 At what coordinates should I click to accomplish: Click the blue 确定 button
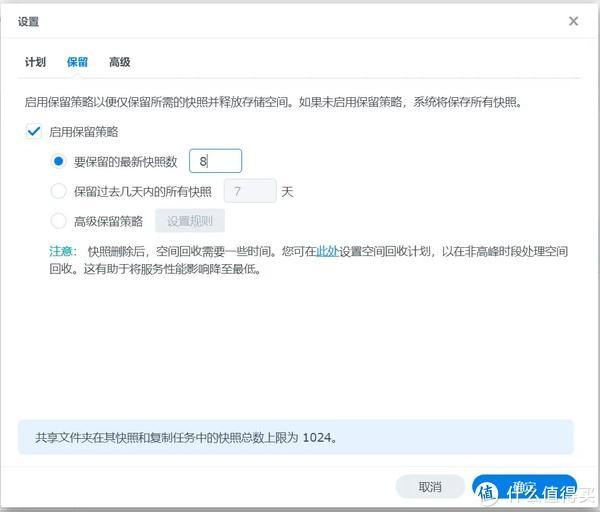tap(524, 487)
